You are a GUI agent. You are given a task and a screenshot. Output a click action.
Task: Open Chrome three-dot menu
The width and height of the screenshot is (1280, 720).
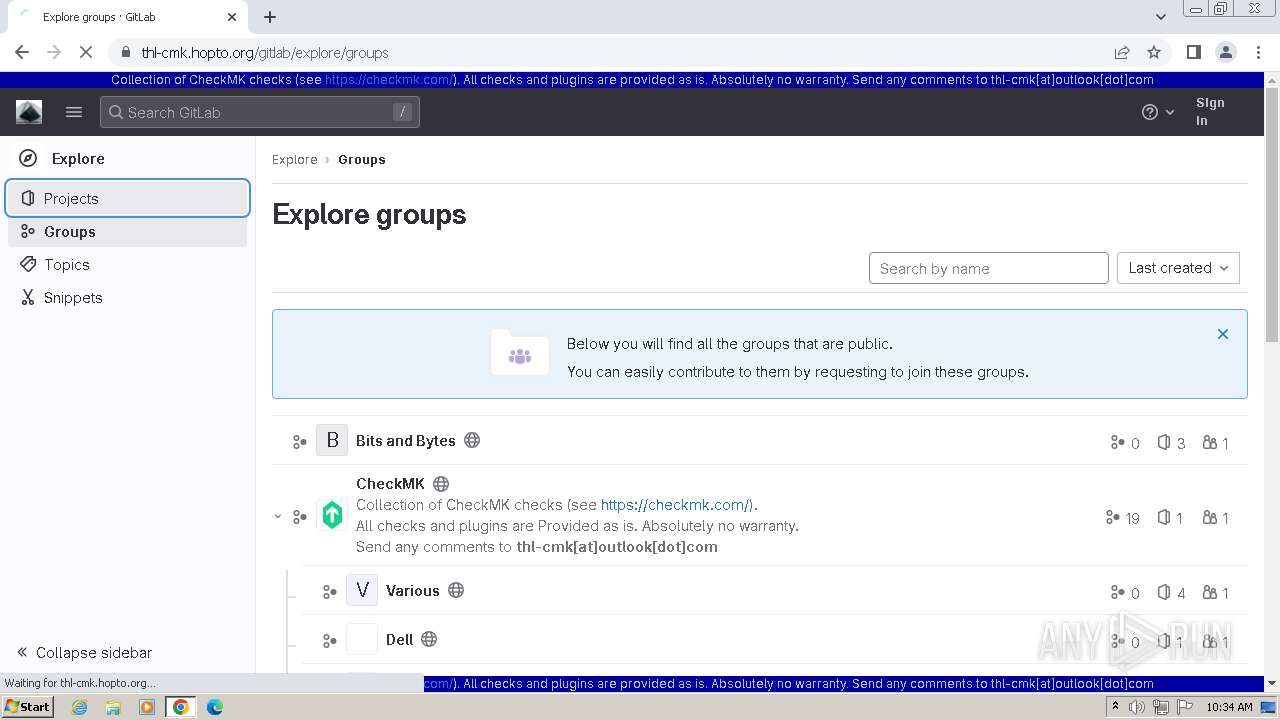click(1257, 52)
